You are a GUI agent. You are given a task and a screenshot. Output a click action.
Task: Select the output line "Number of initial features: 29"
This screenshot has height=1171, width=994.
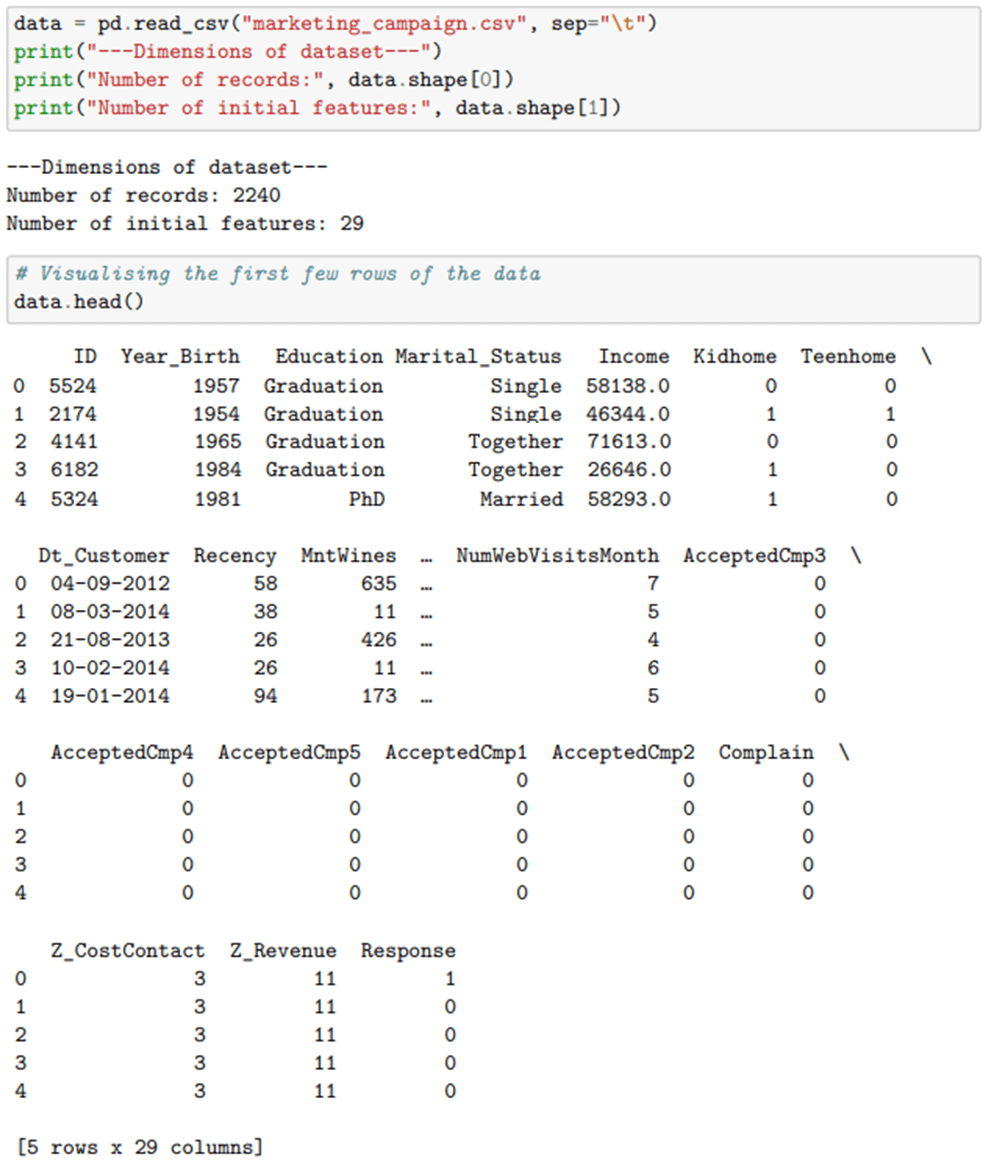coord(185,224)
